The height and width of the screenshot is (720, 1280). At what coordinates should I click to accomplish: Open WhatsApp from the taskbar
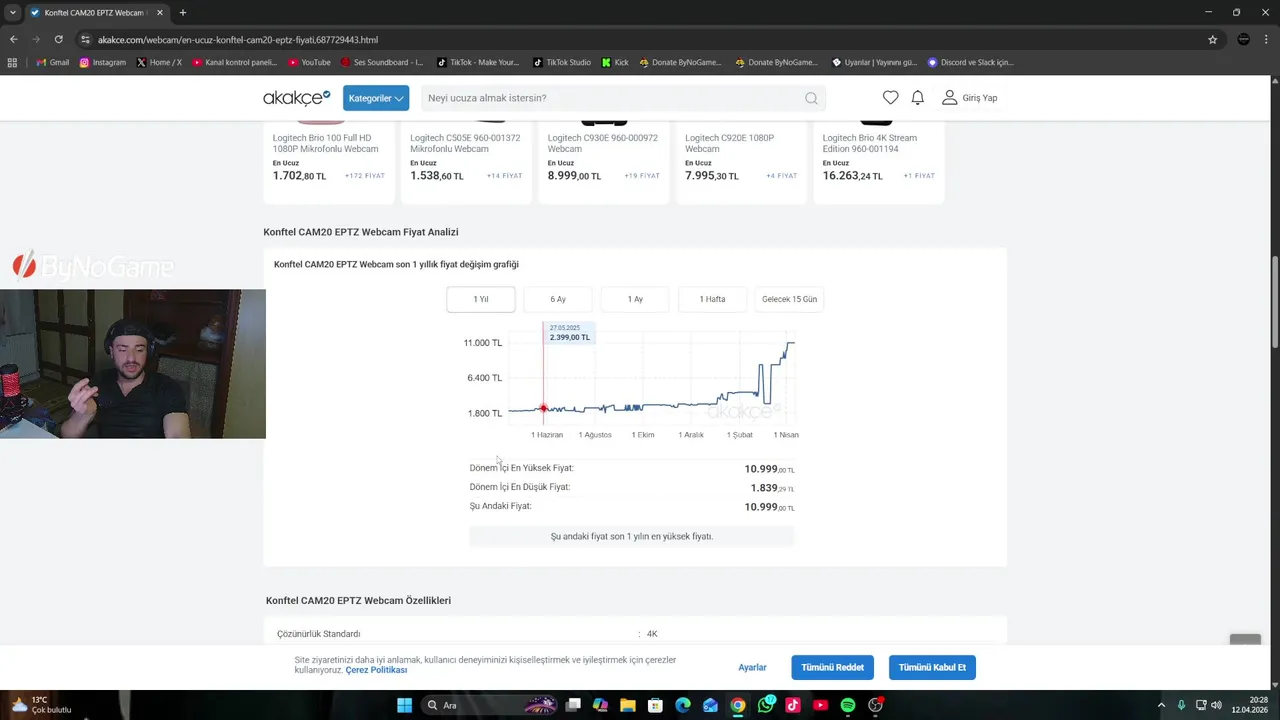click(765, 705)
